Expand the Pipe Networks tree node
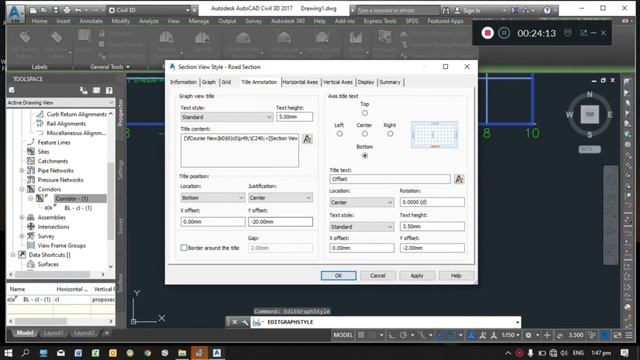 click(x=22, y=170)
